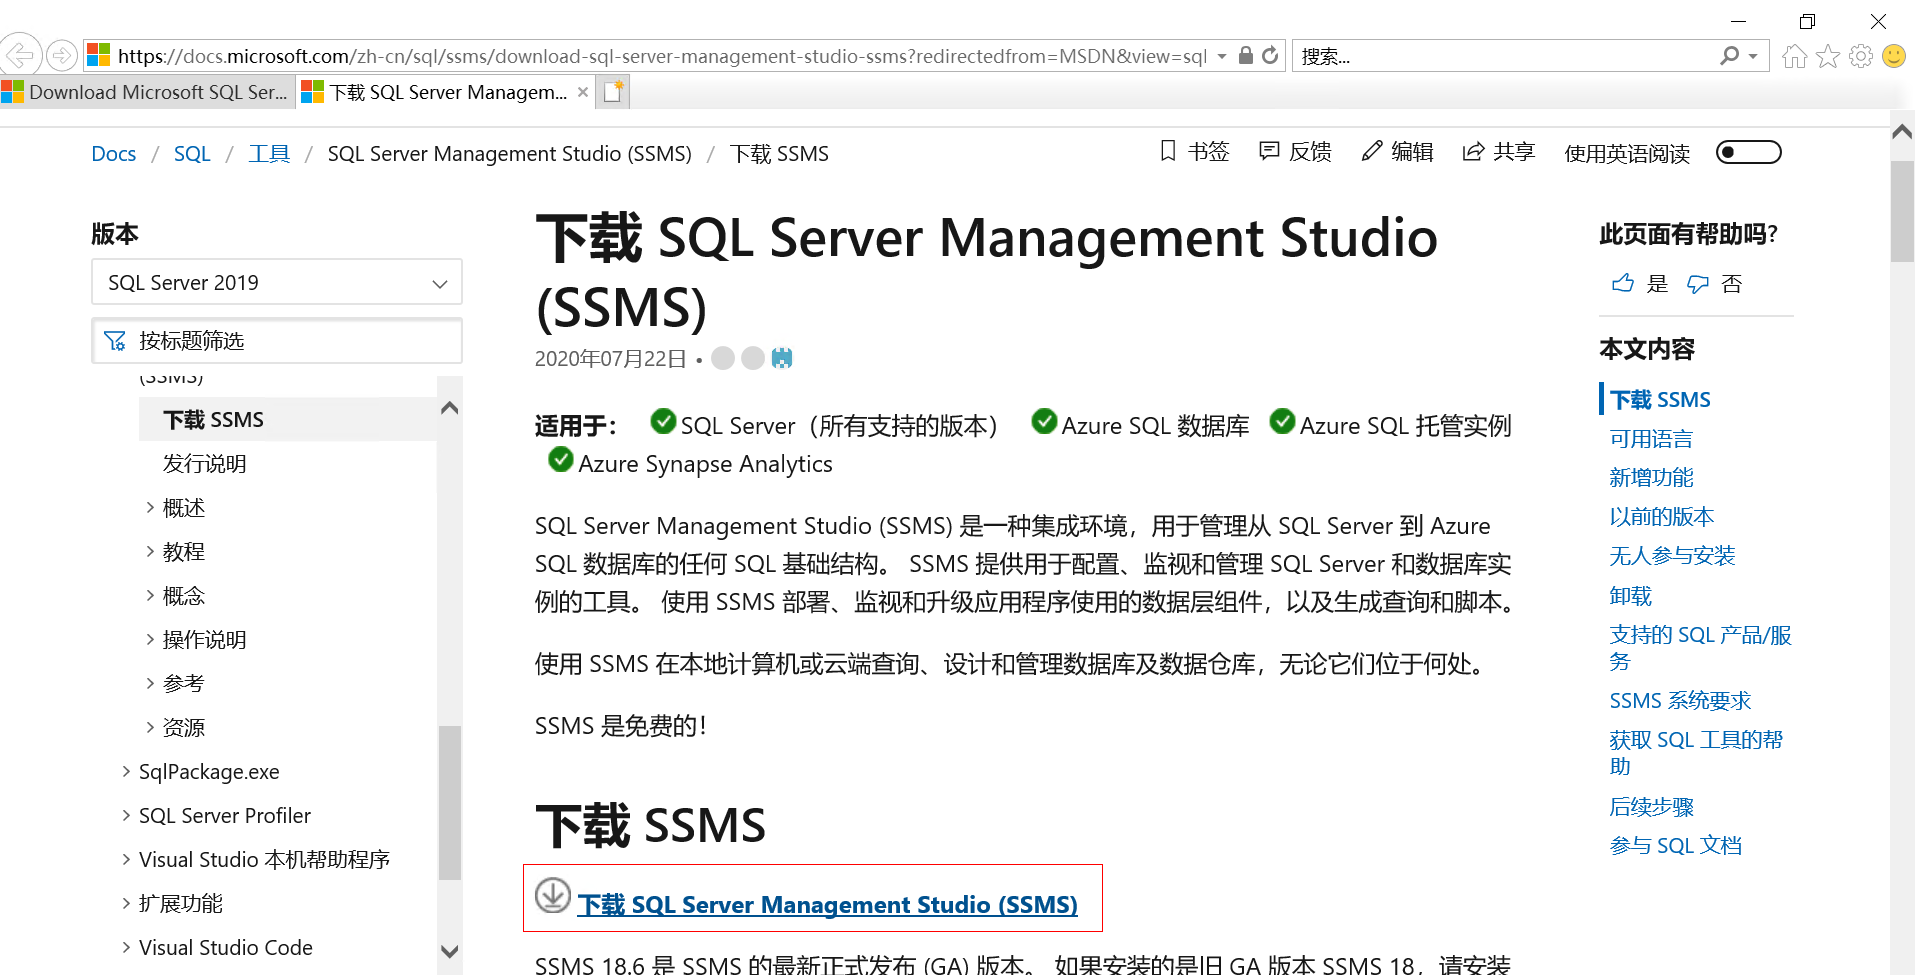Viewport: 1915px width, 975px height.
Task: Open the Favorites star icon
Action: 1828,56
